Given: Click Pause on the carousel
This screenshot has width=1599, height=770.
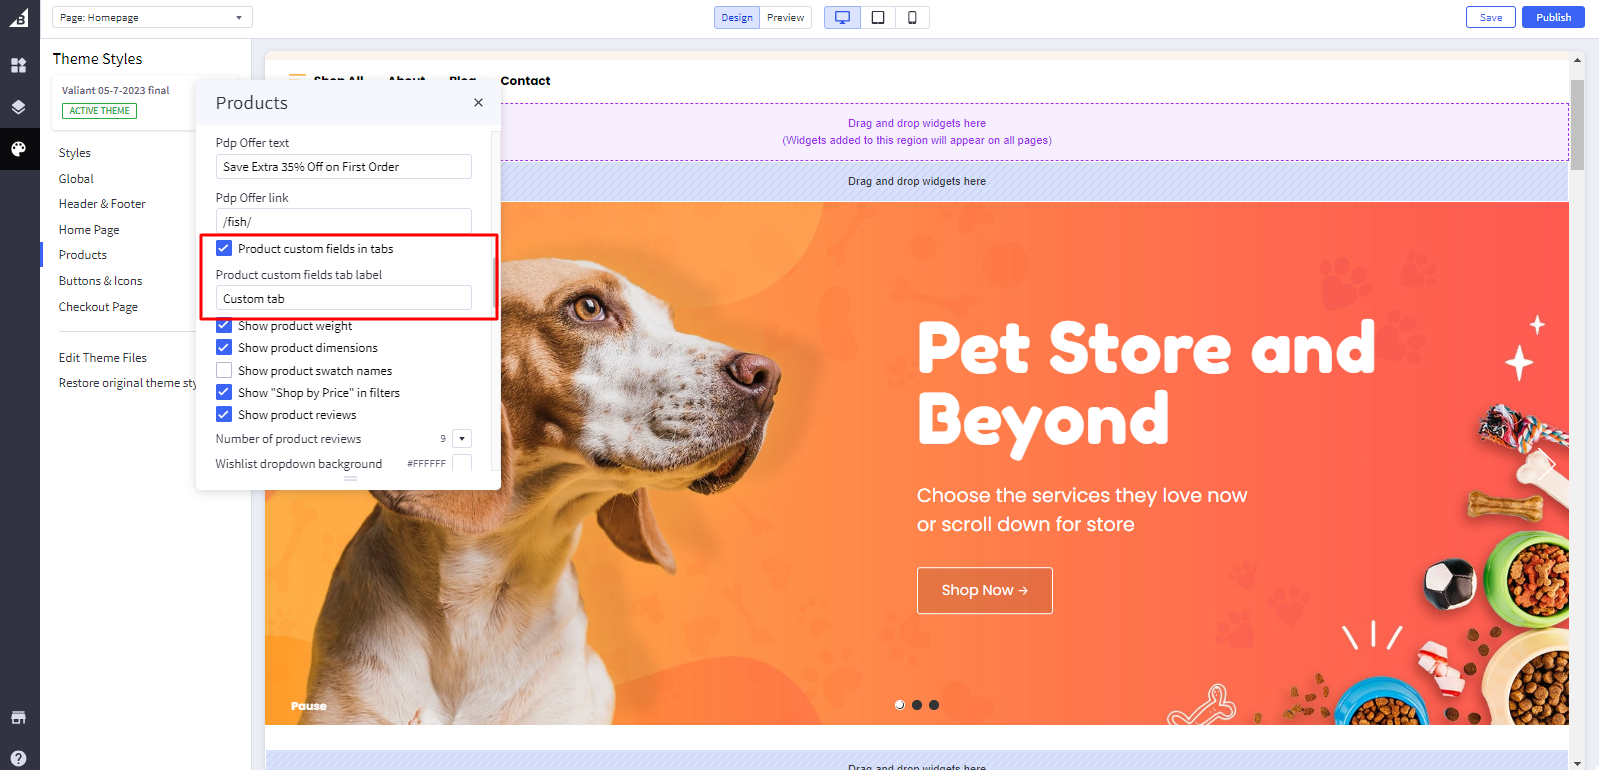Looking at the screenshot, I should tap(309, 706).
